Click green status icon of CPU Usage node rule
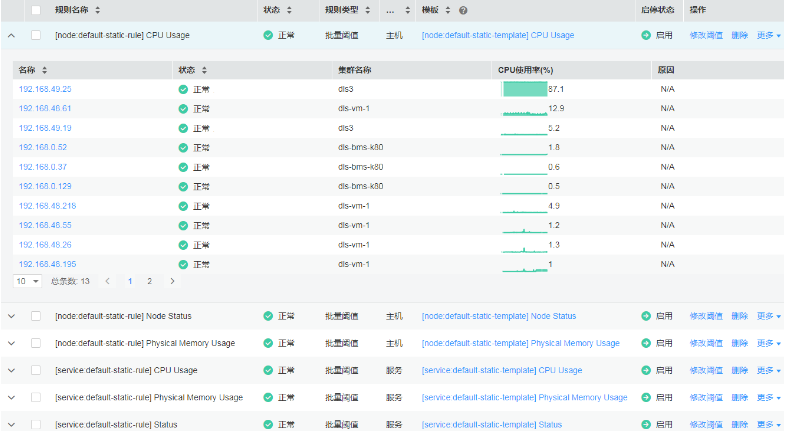Viewport: 788px width, 431px height. tap(268, 35)
